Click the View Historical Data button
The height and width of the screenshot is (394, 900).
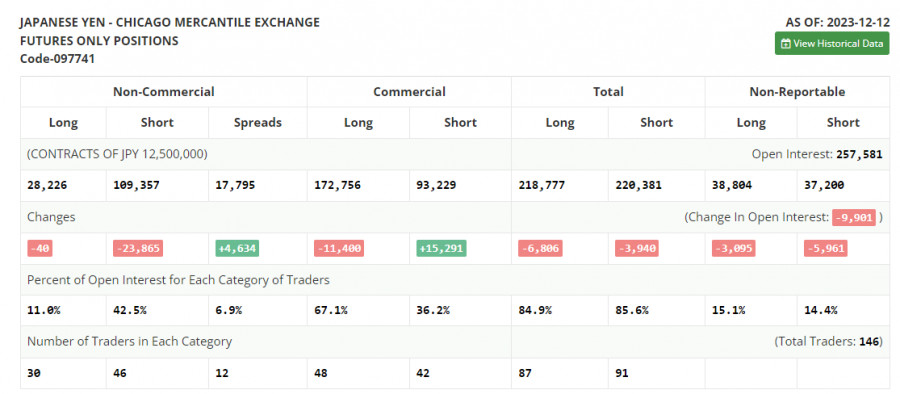[832, 44]
